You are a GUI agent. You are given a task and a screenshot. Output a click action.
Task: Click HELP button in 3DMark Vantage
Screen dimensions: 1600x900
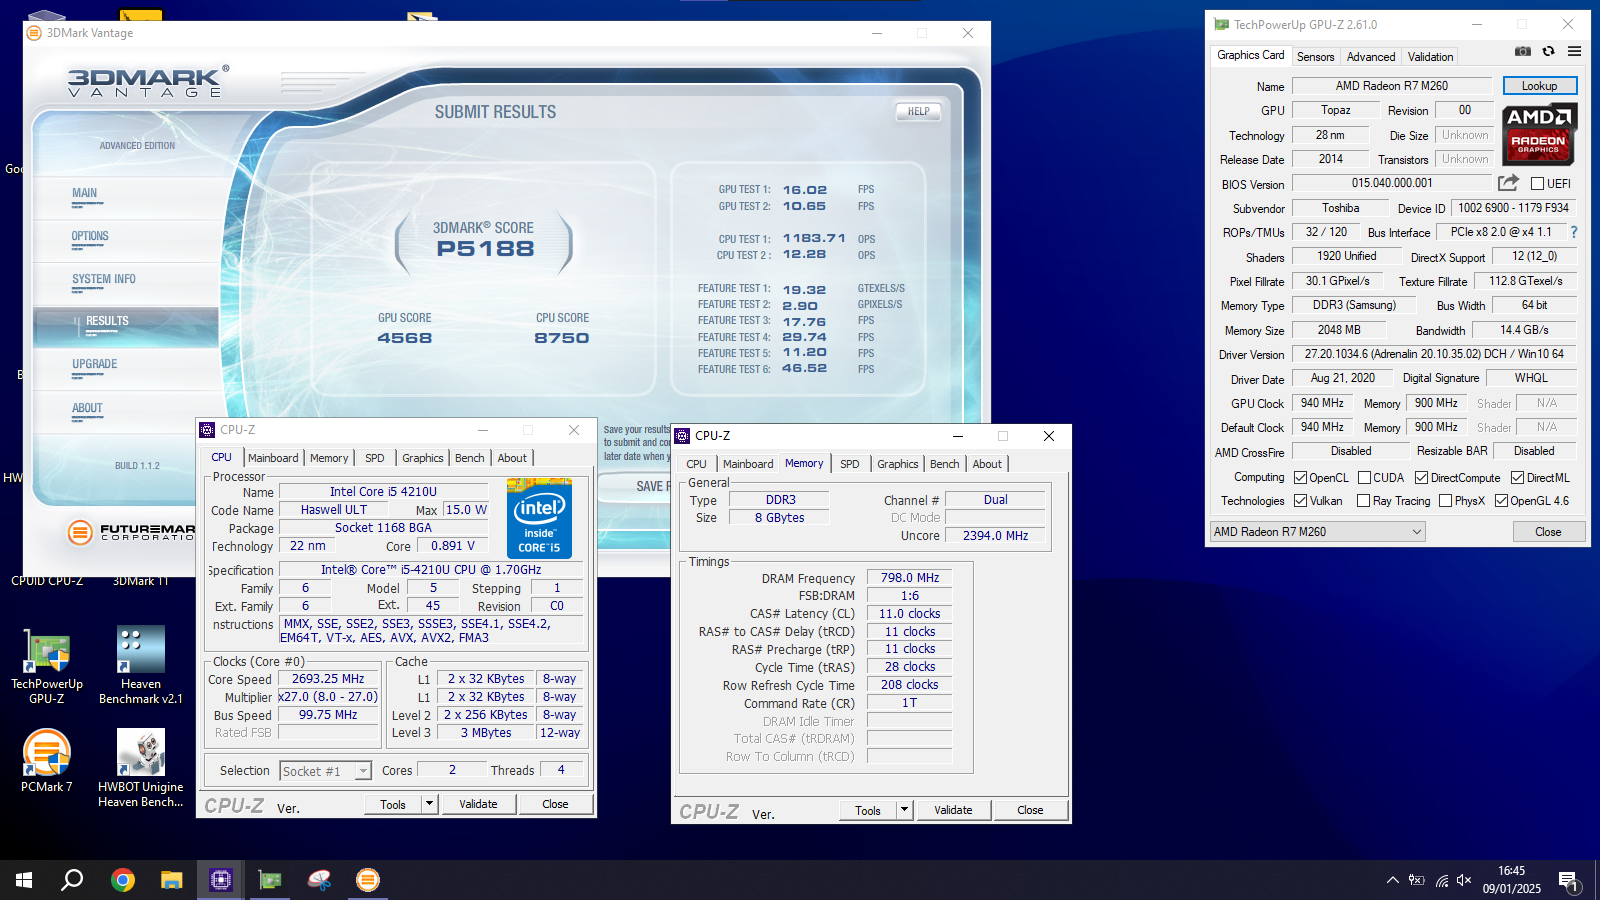(x=918, y=112)
